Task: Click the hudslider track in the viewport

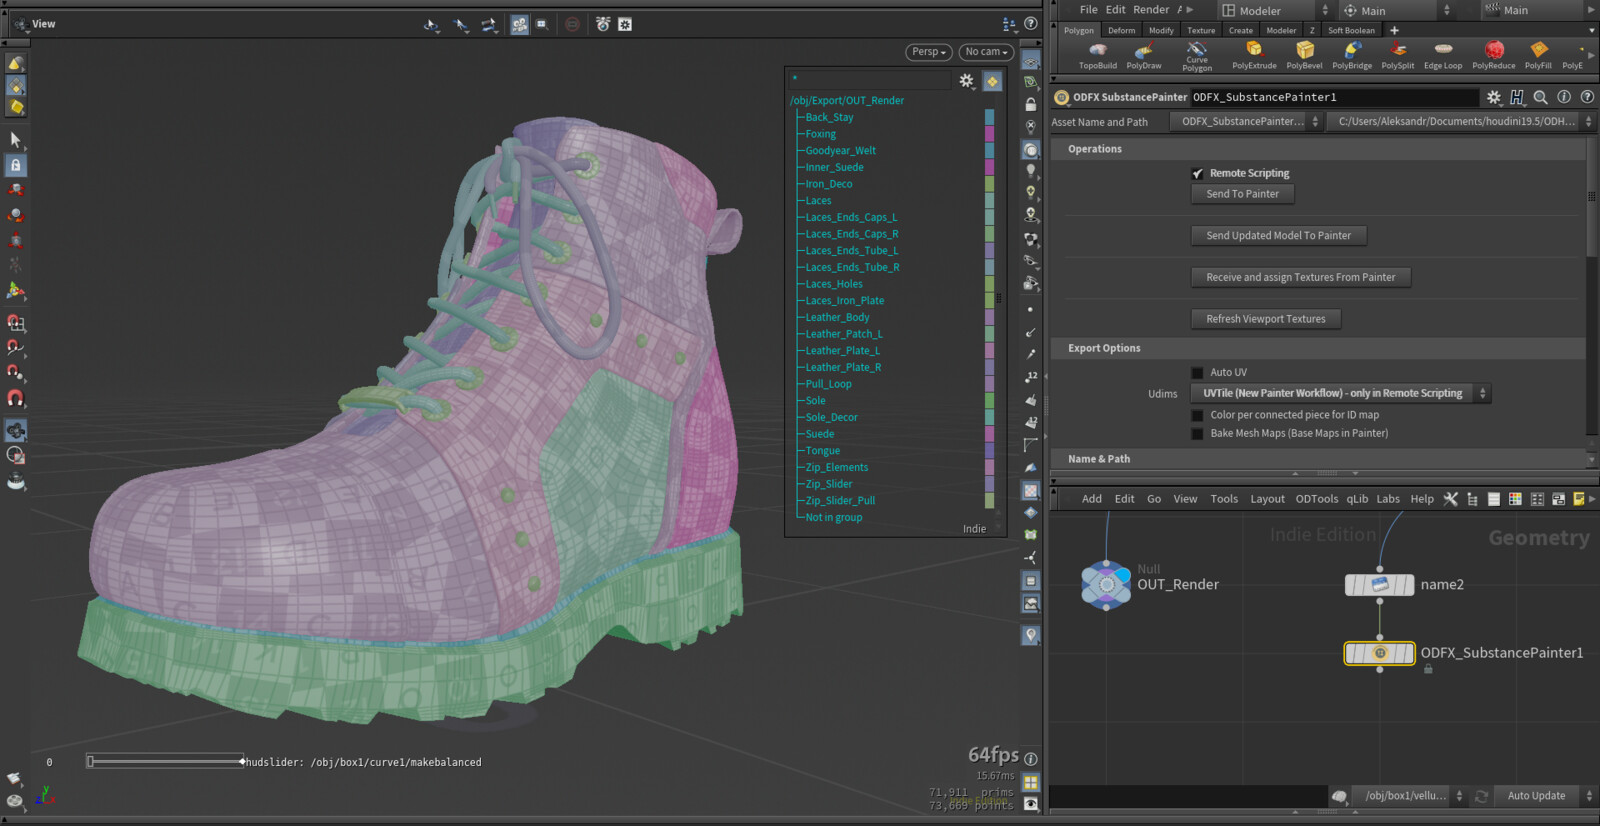Action: tap(165, 762)
